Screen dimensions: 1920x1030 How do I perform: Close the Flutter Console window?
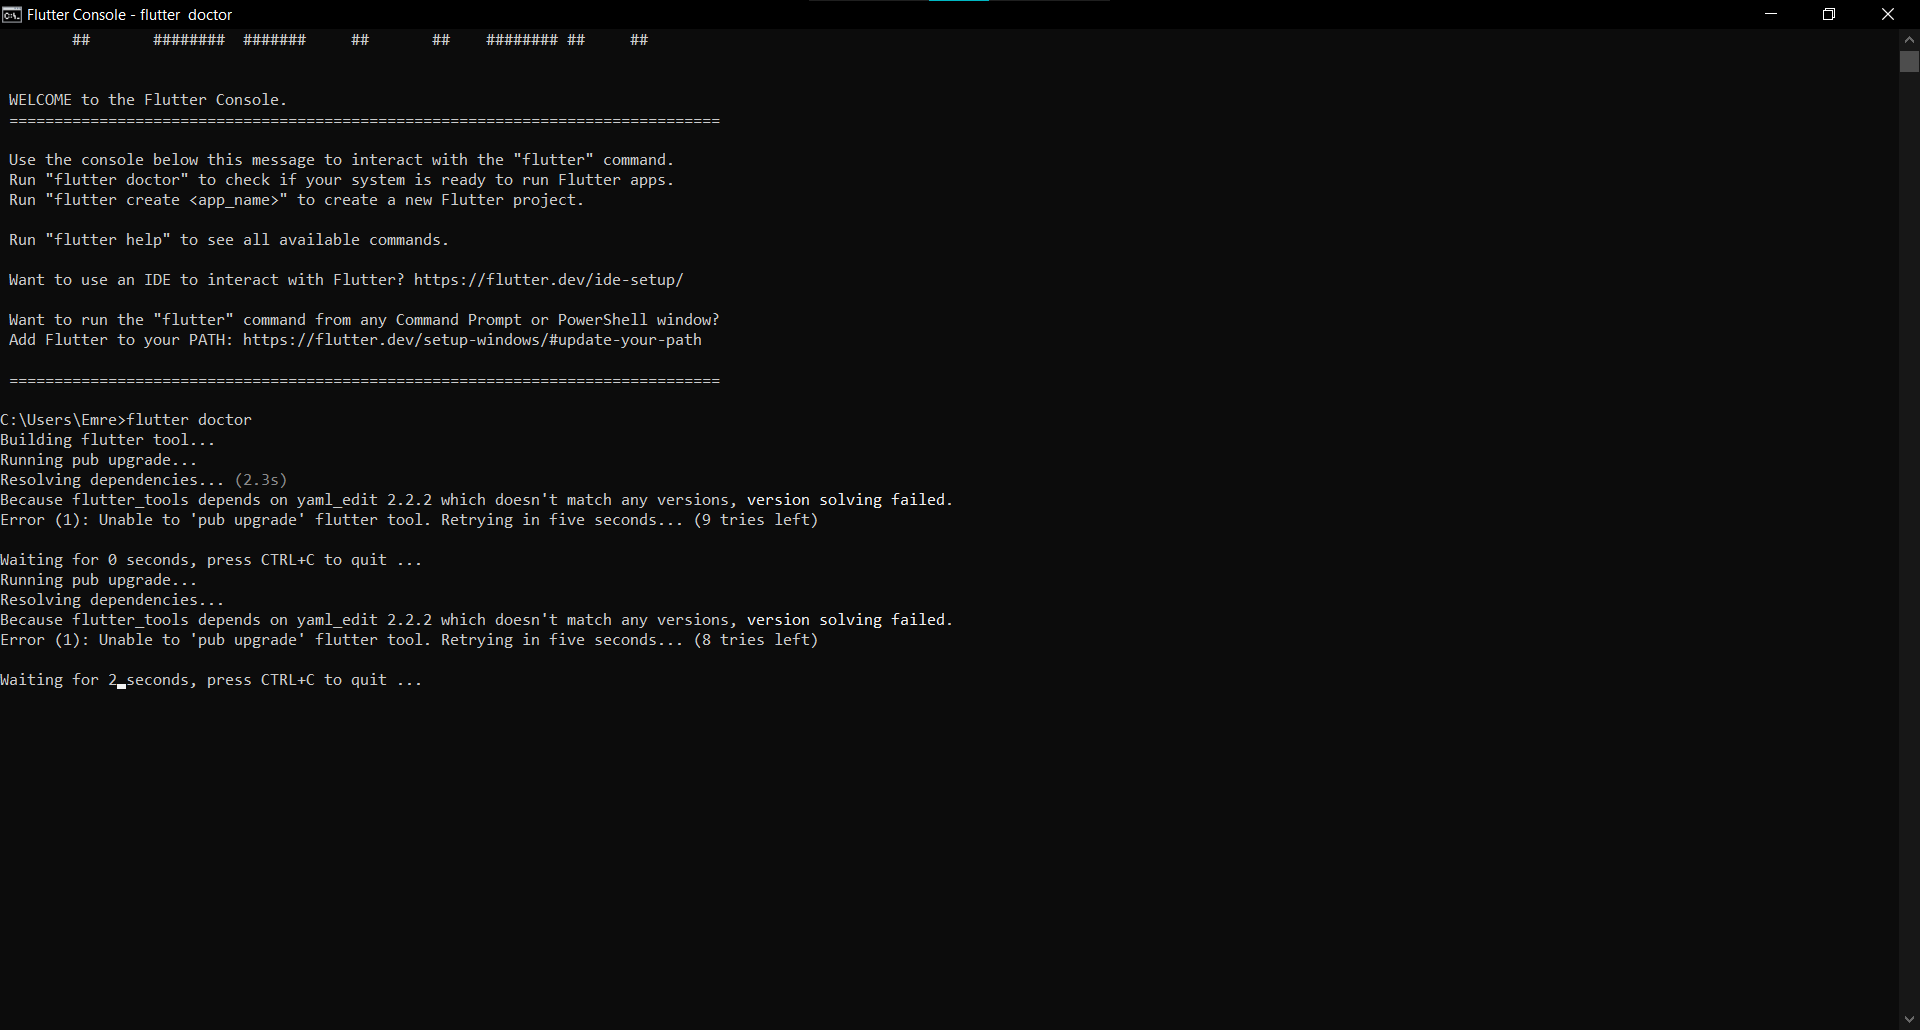pos(1888,14)
